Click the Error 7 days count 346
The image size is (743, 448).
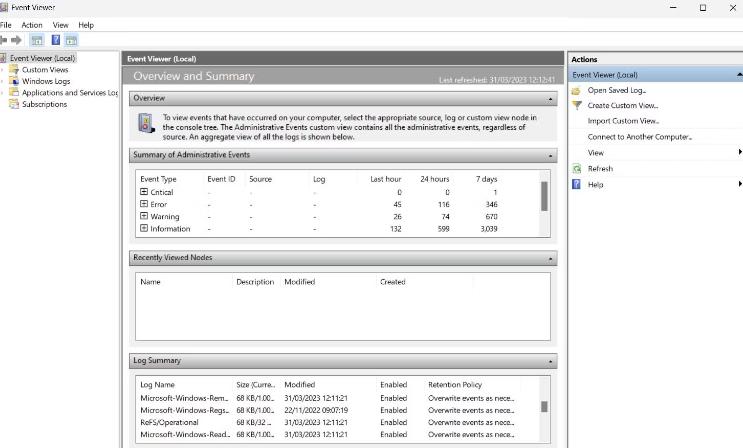(491, 204)
